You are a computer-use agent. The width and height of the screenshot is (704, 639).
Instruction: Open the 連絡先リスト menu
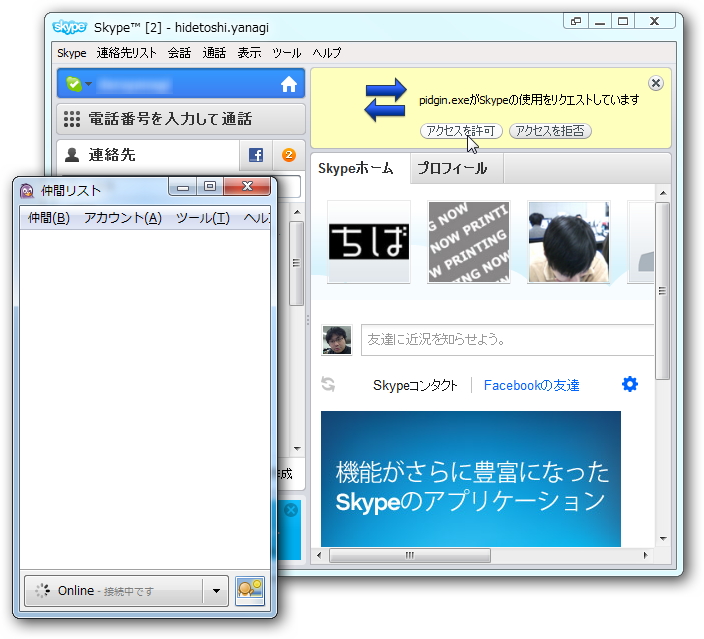point(127,53)
